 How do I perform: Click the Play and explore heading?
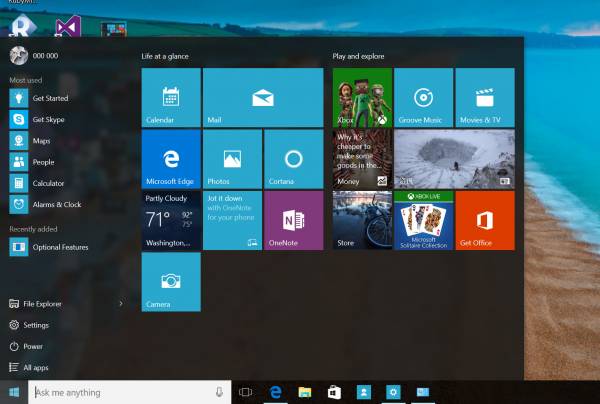click(x=358, y=56)
